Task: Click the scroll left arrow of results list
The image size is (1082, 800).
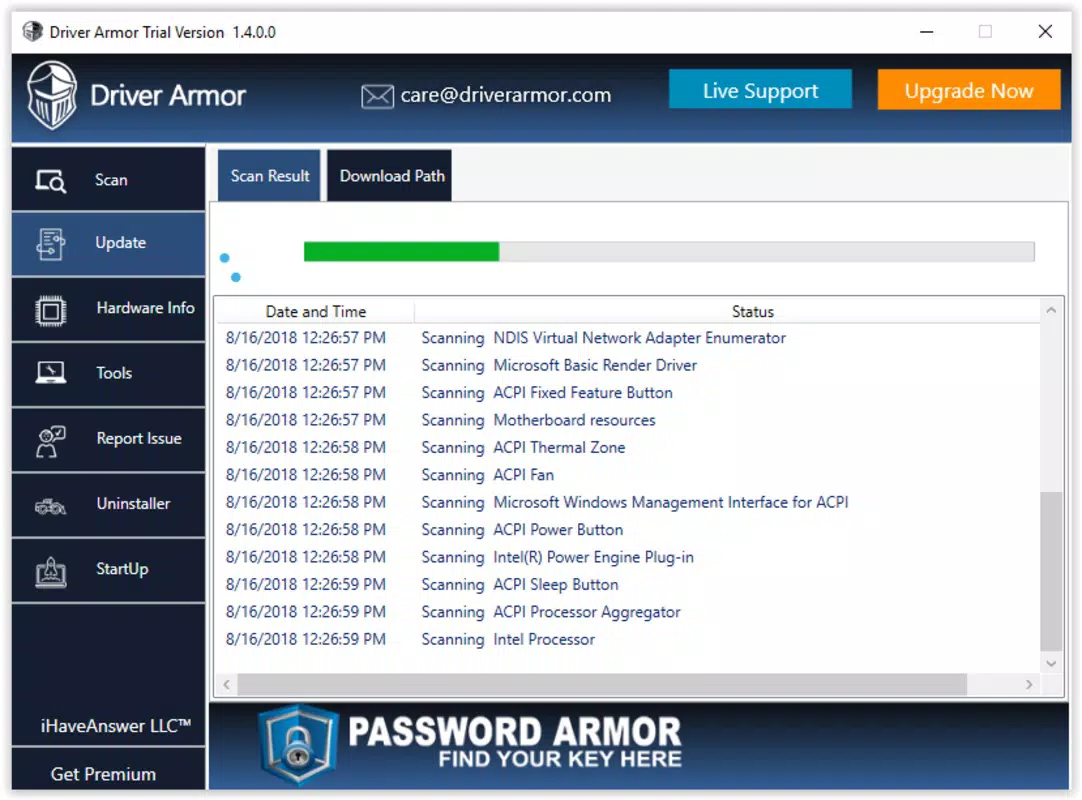Action: point(226,684)
